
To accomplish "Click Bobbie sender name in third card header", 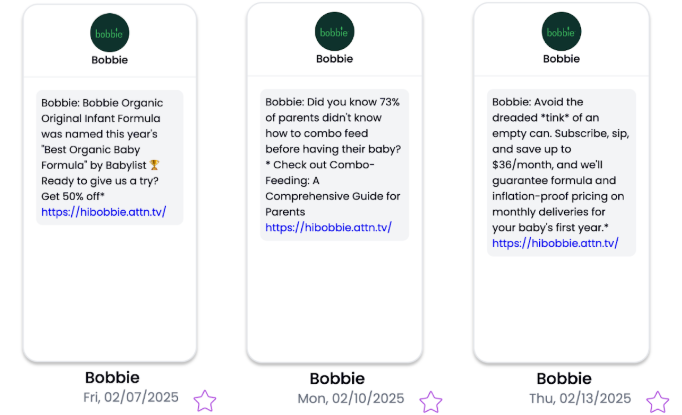I will 561,59.
